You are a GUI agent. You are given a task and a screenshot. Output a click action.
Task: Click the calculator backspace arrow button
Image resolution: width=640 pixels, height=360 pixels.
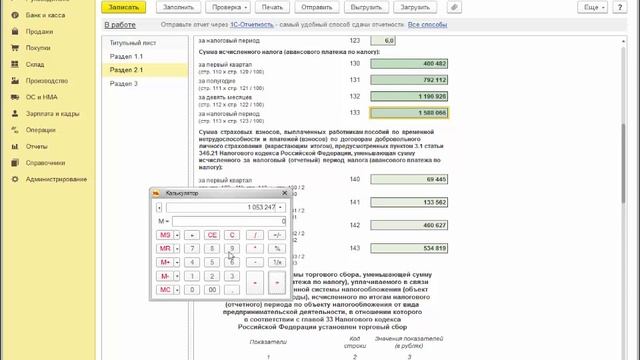pyautogui.click(x=192, y=235)
